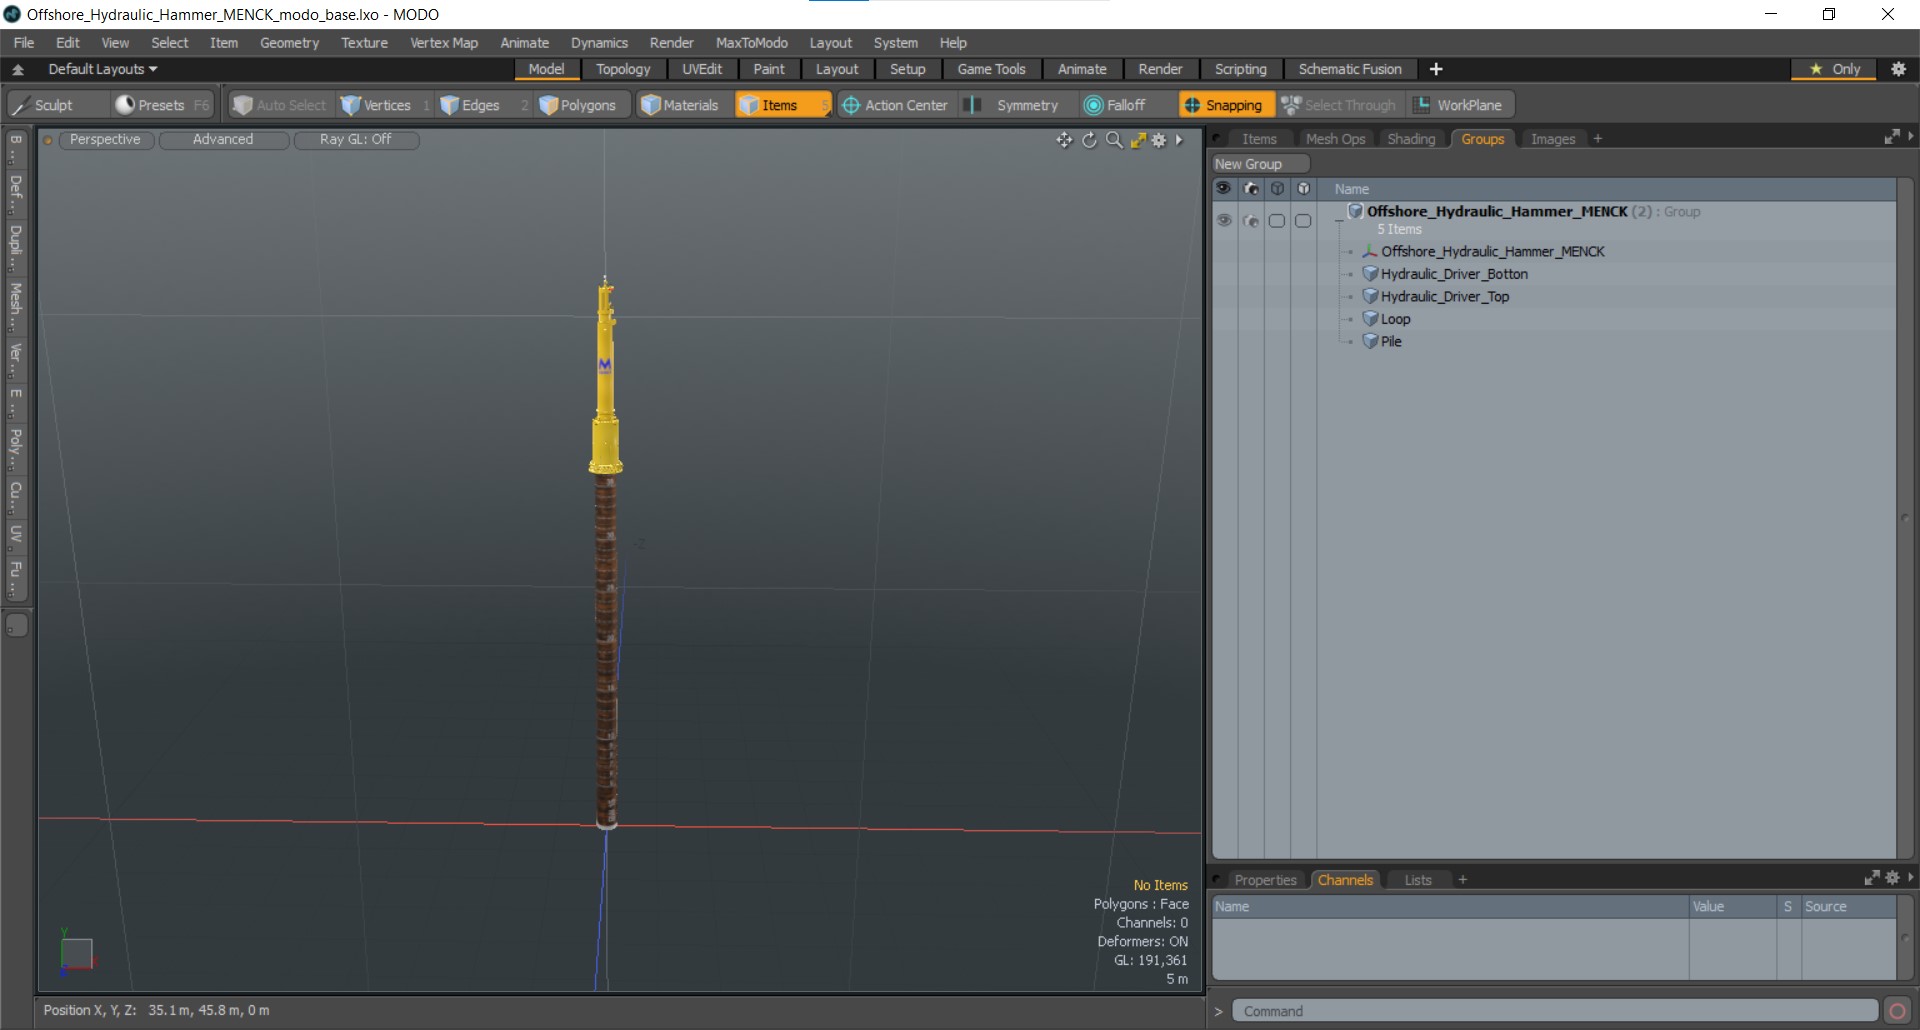Click the home layout icon
The width and height of the screenshot is (1920, 1030).
point(18,69)
